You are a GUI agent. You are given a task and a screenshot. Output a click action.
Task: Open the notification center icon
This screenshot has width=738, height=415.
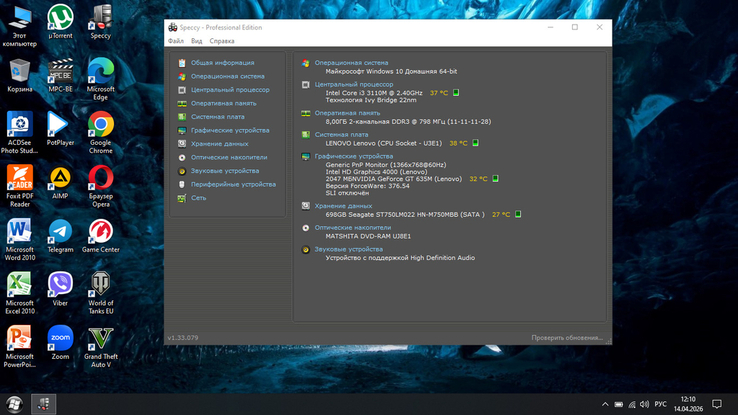[717, 404]
